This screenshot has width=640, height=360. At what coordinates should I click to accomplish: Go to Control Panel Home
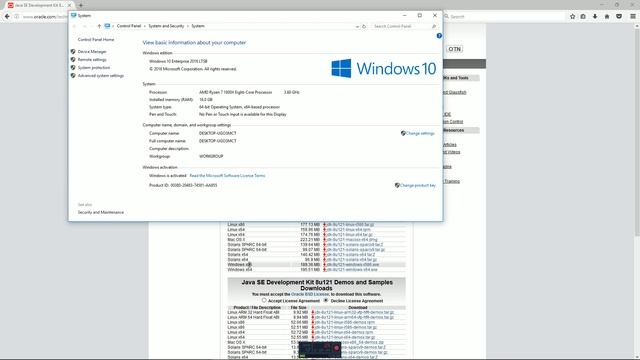tap(96, 40)
